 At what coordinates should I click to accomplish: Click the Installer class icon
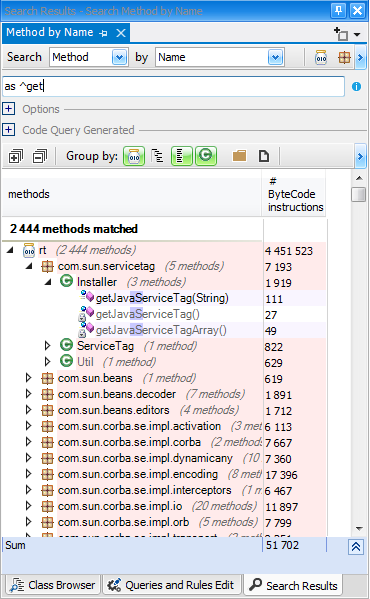[66, 282]
